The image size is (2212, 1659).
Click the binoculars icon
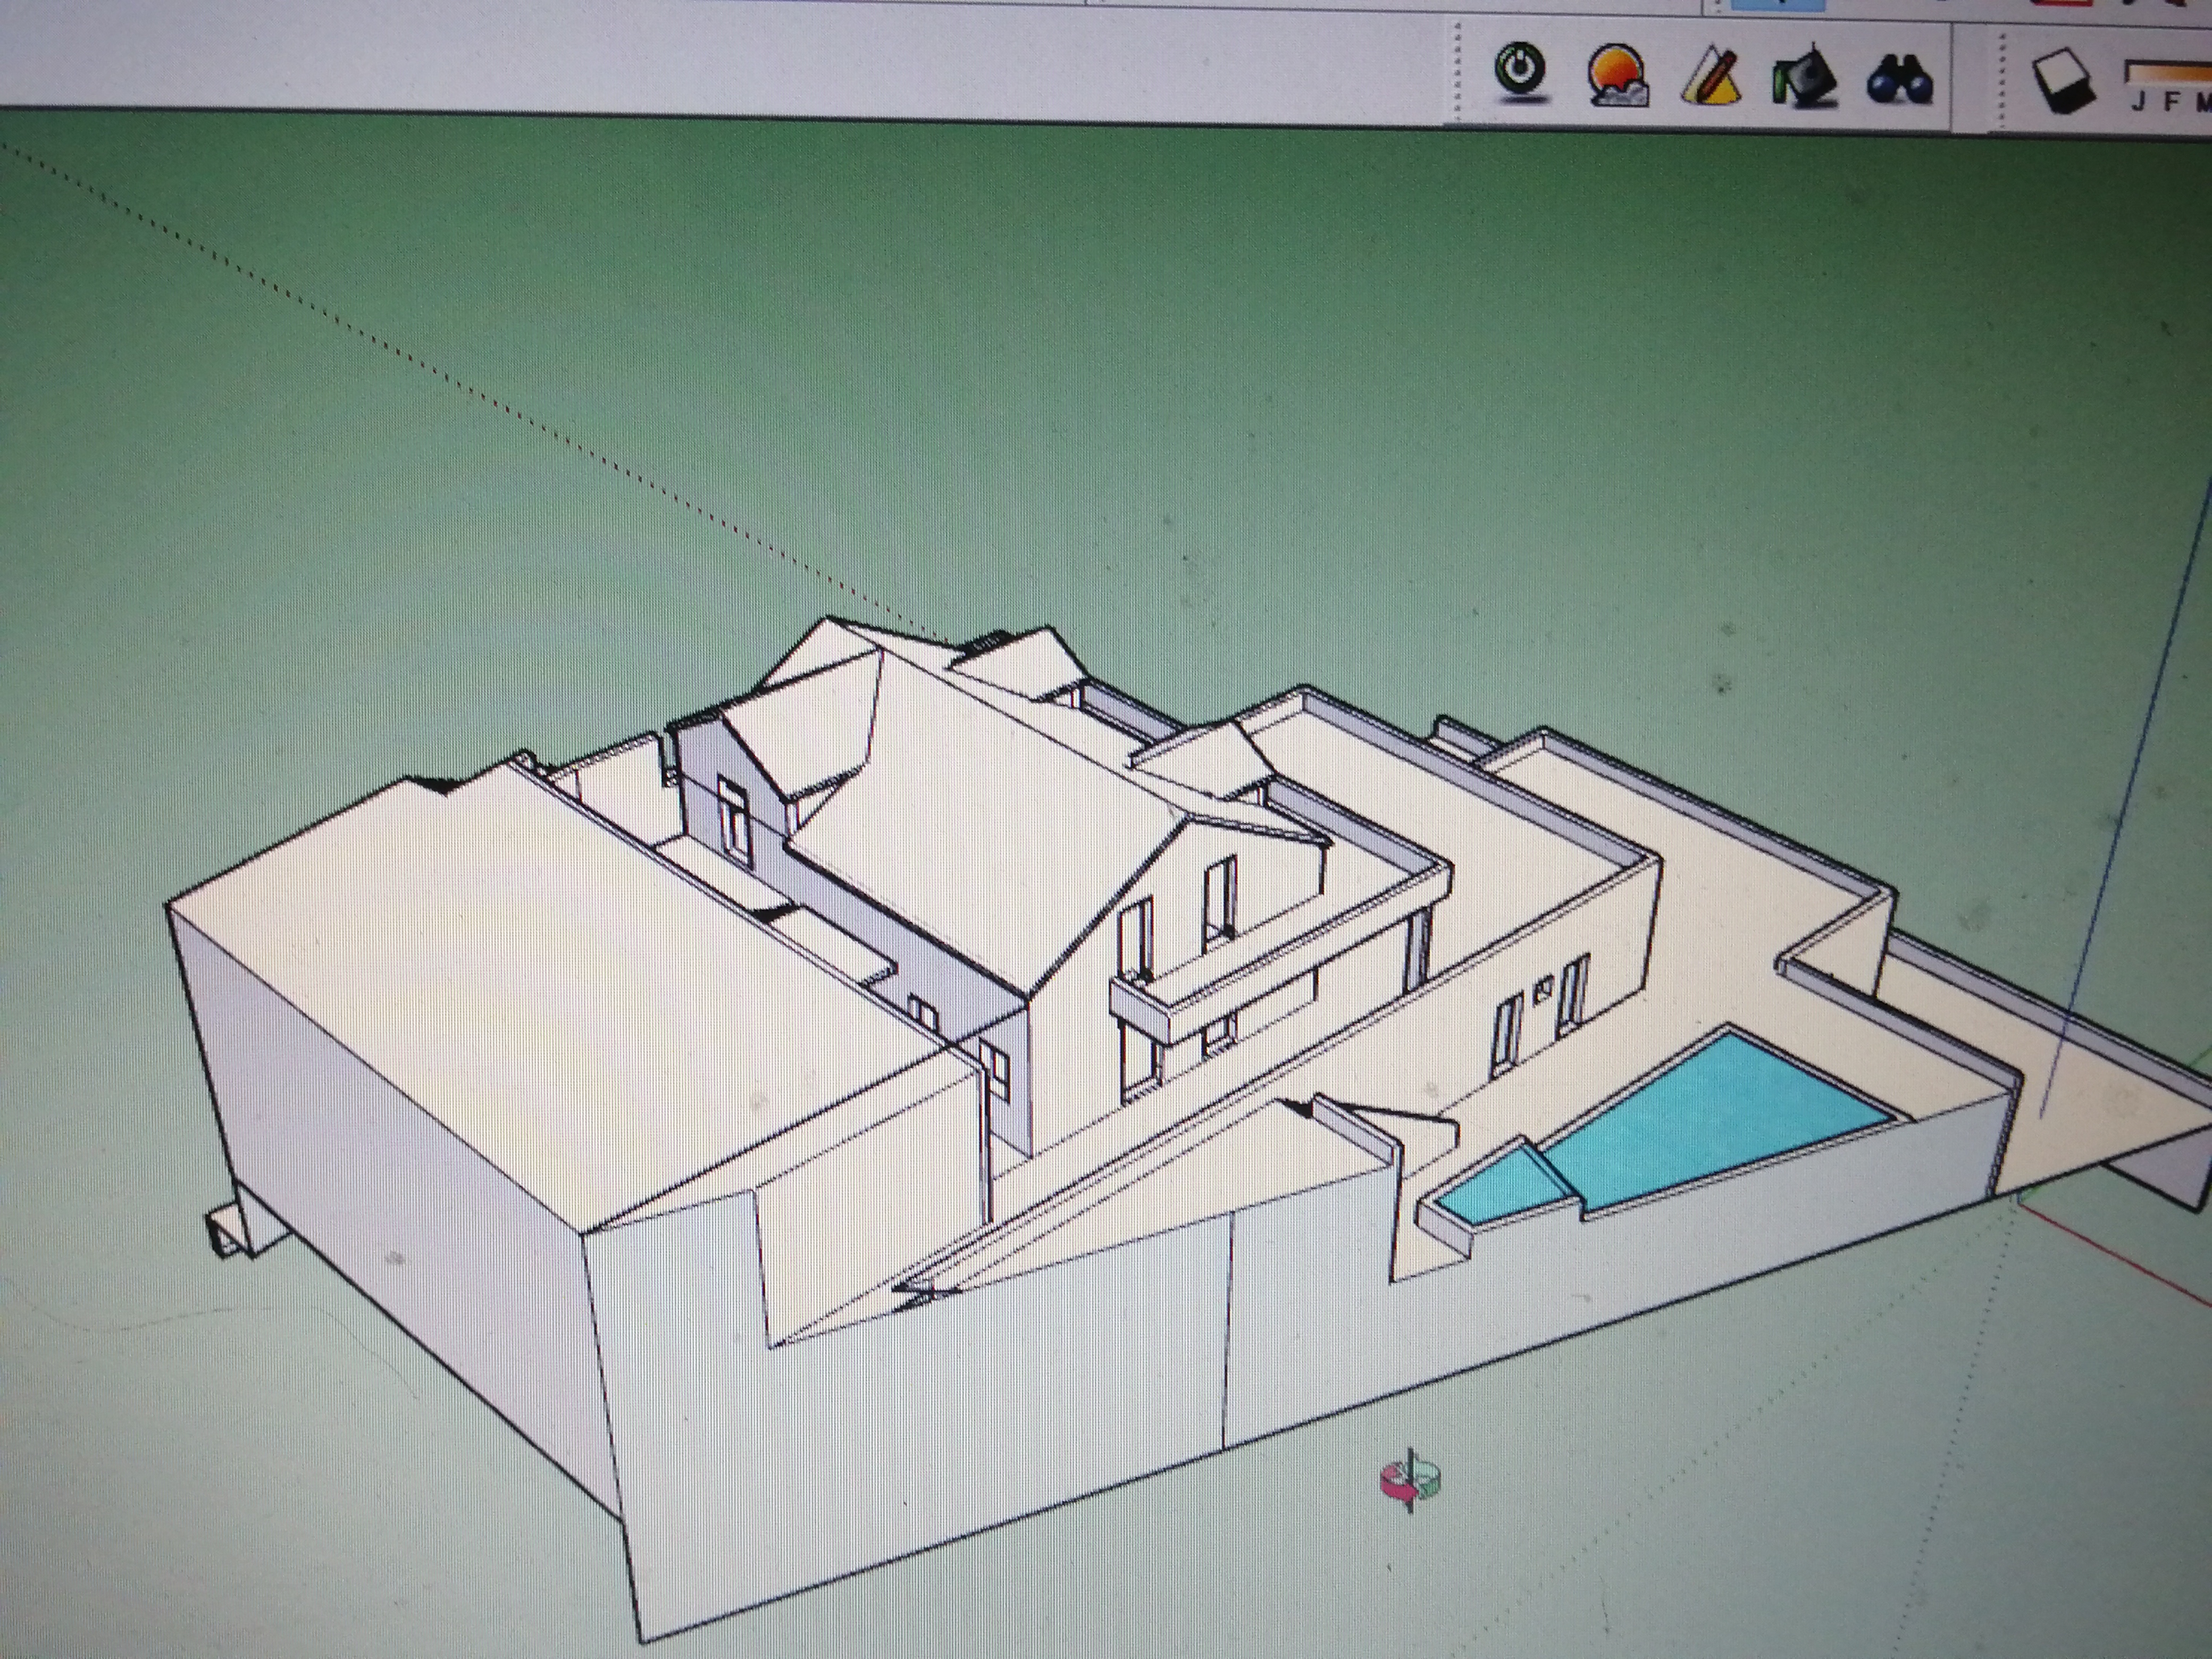point(1899,78)
